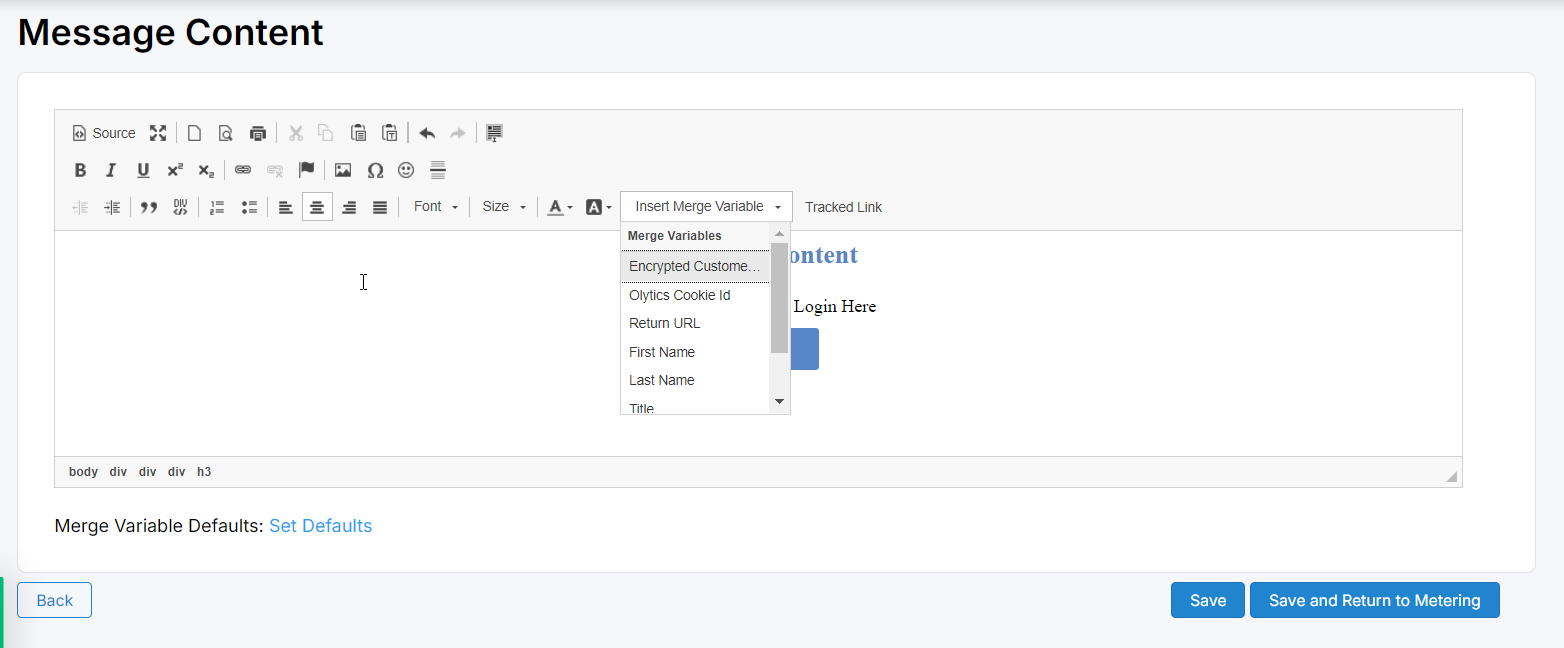The image size is (1564, 648).
Task: Select Return URL merge variable
Action: 664,323
